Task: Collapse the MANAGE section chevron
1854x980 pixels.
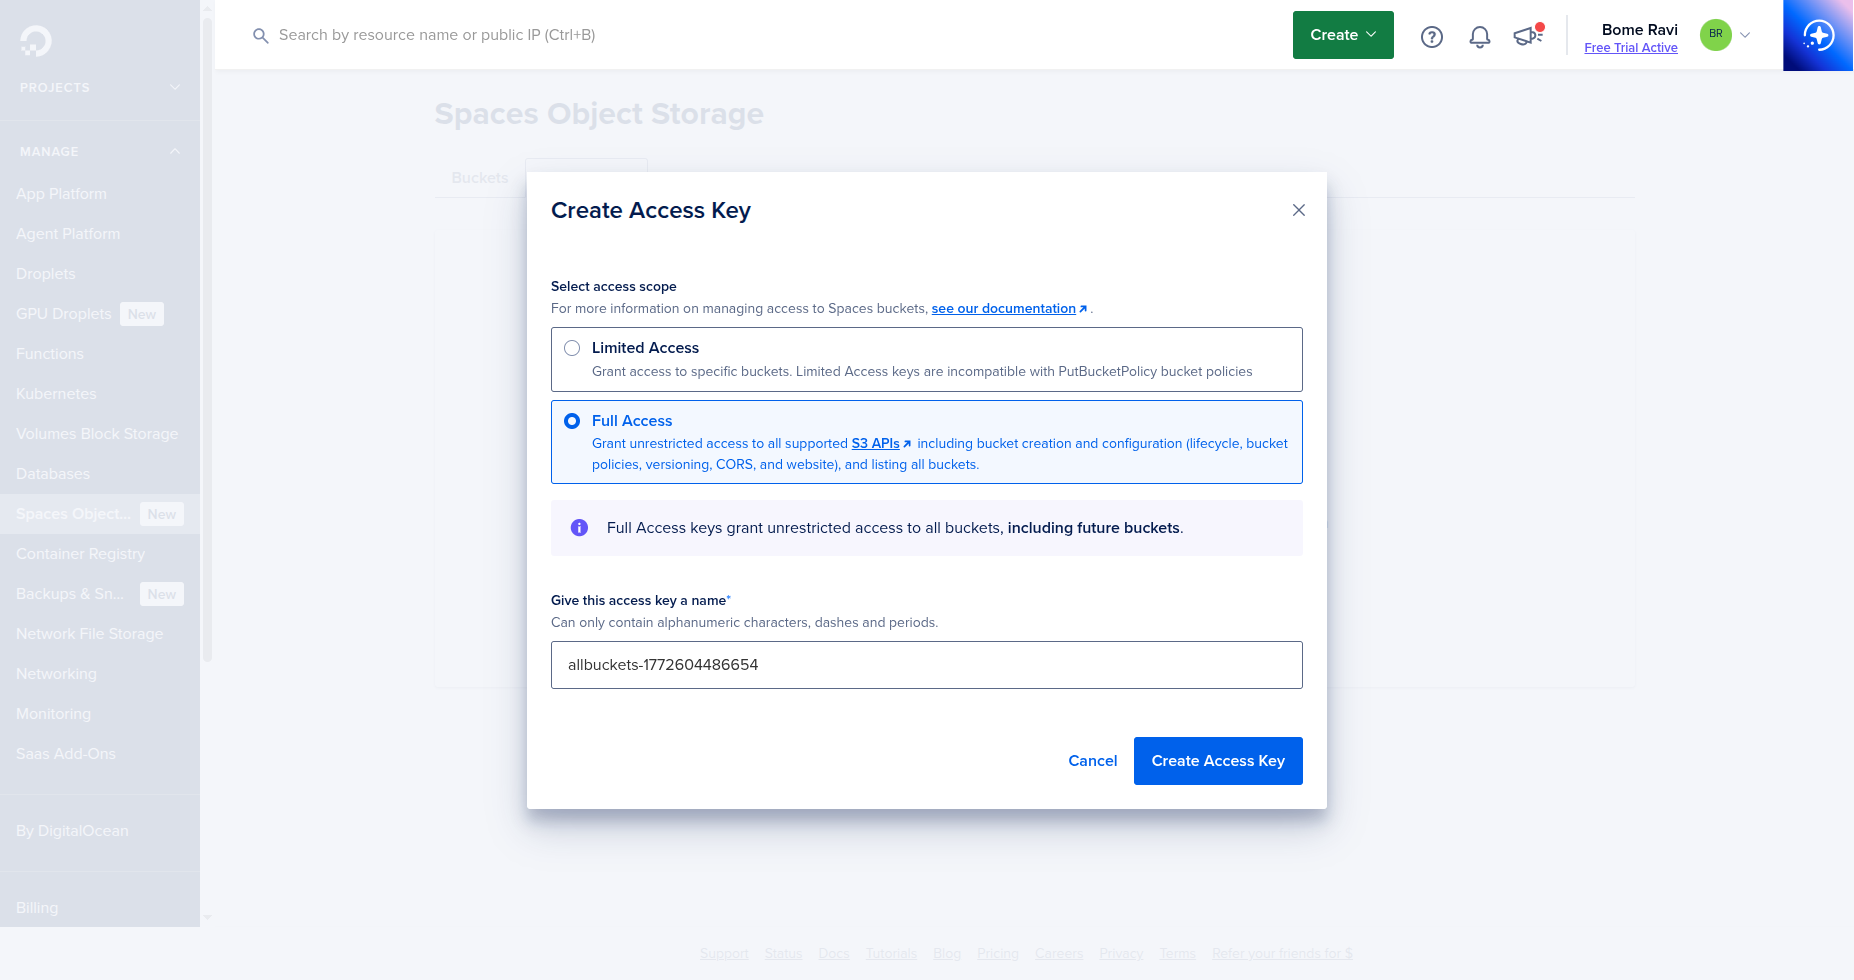Action: click(175, 151)
